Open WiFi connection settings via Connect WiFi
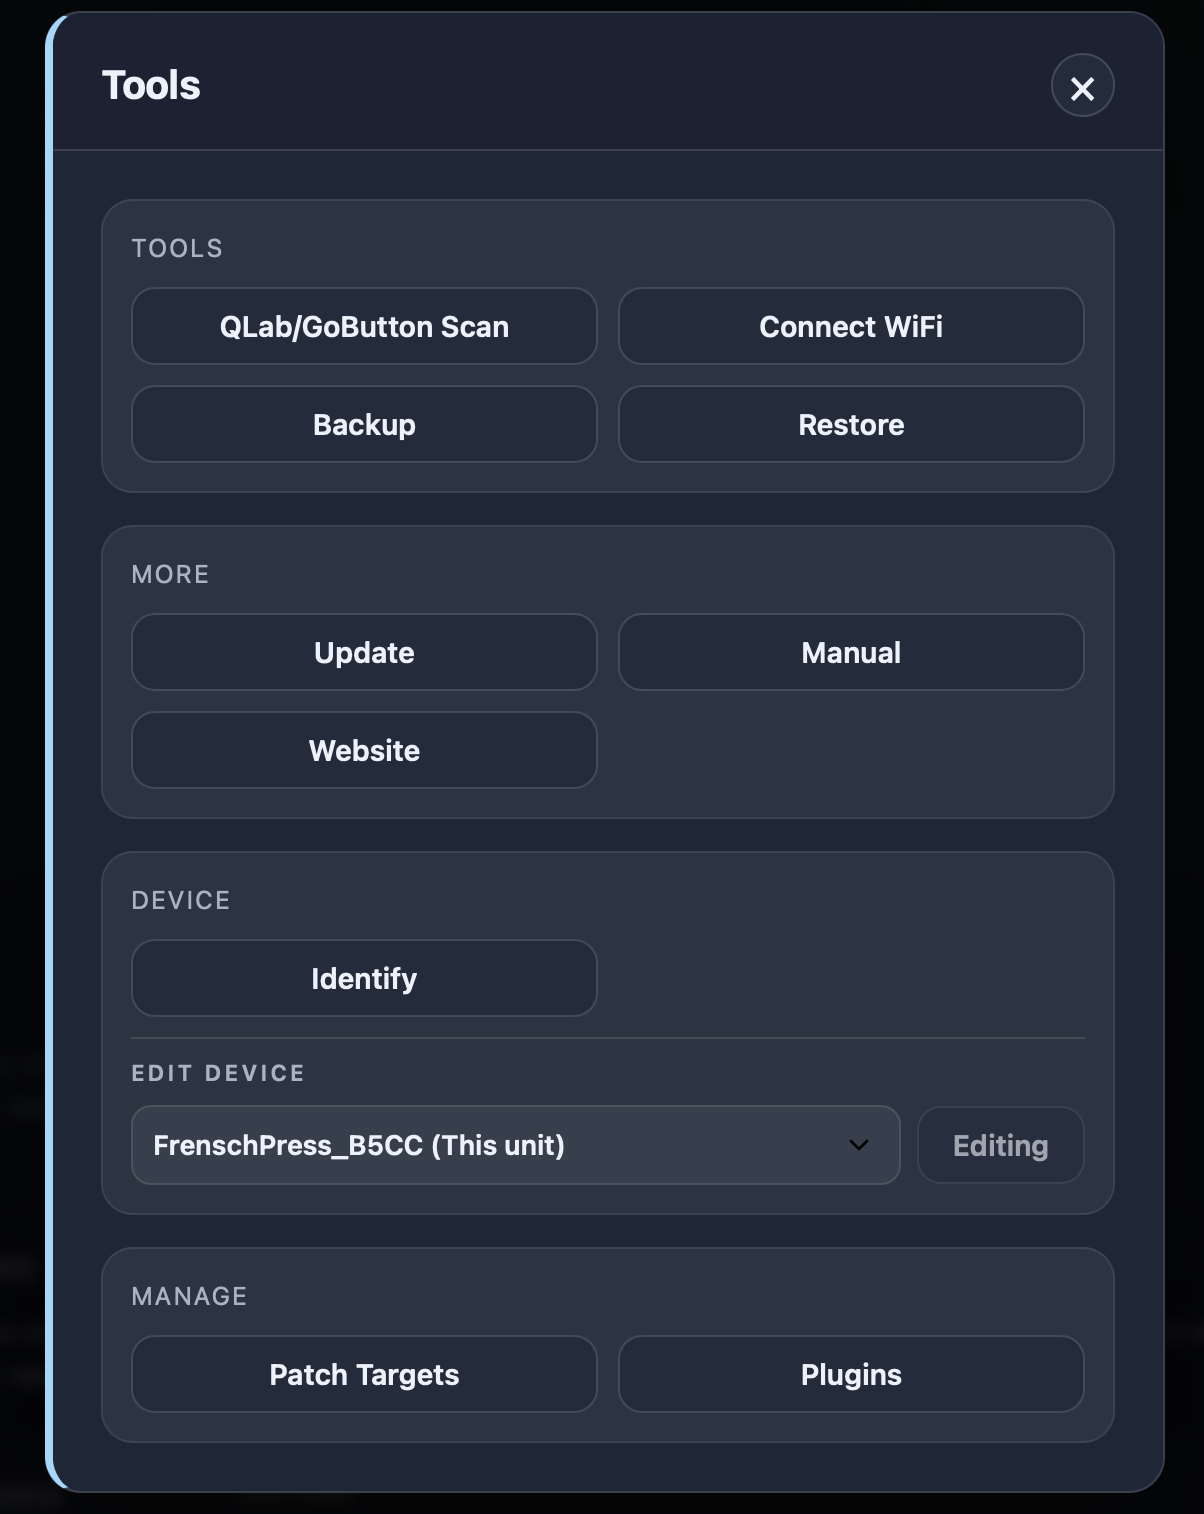1204x1514 pixels. point(850,326)
